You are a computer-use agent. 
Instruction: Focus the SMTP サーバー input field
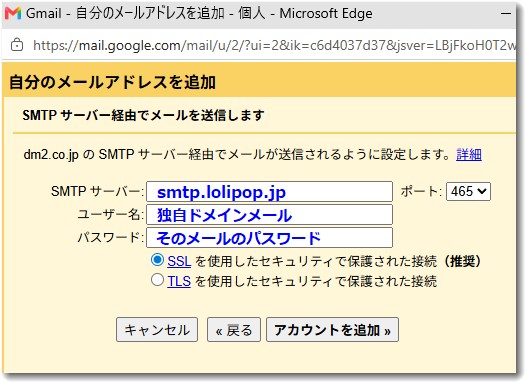(x=270, y=192)
